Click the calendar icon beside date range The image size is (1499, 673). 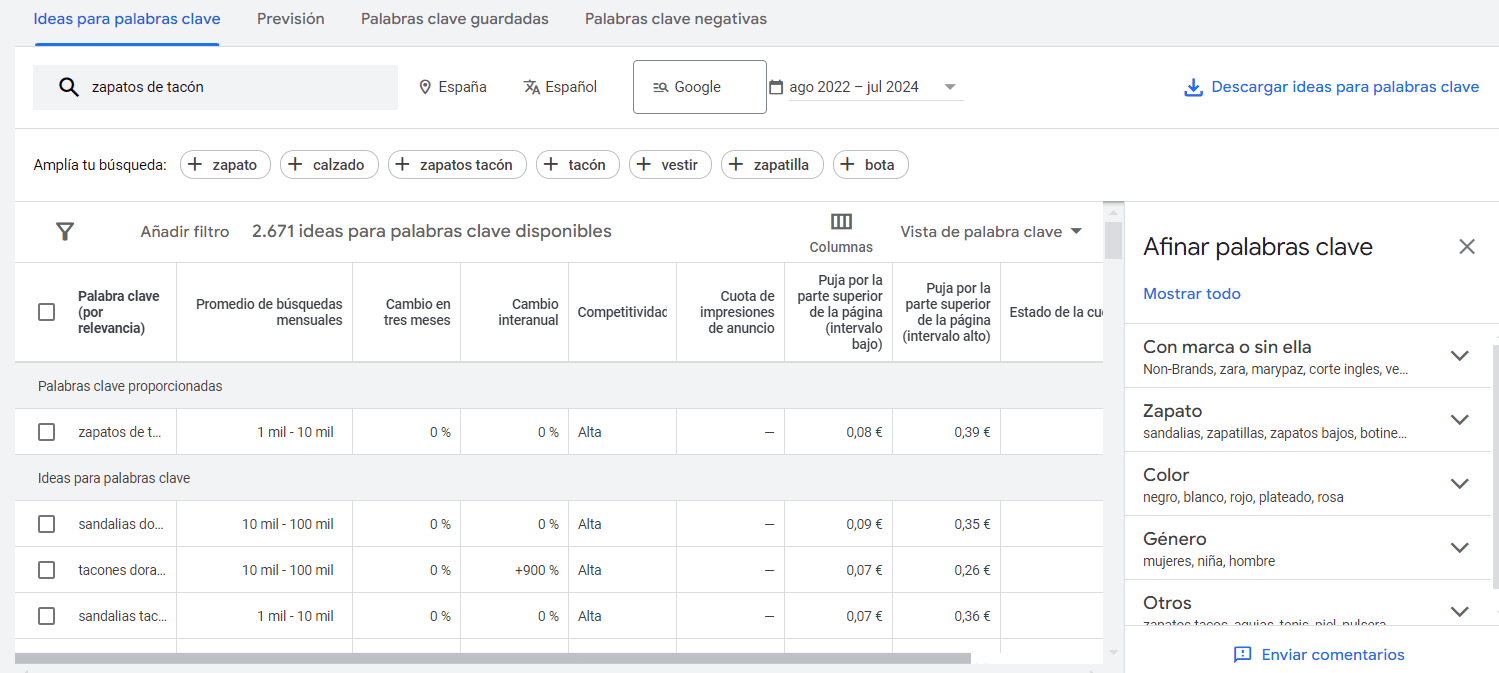point(776,87)
